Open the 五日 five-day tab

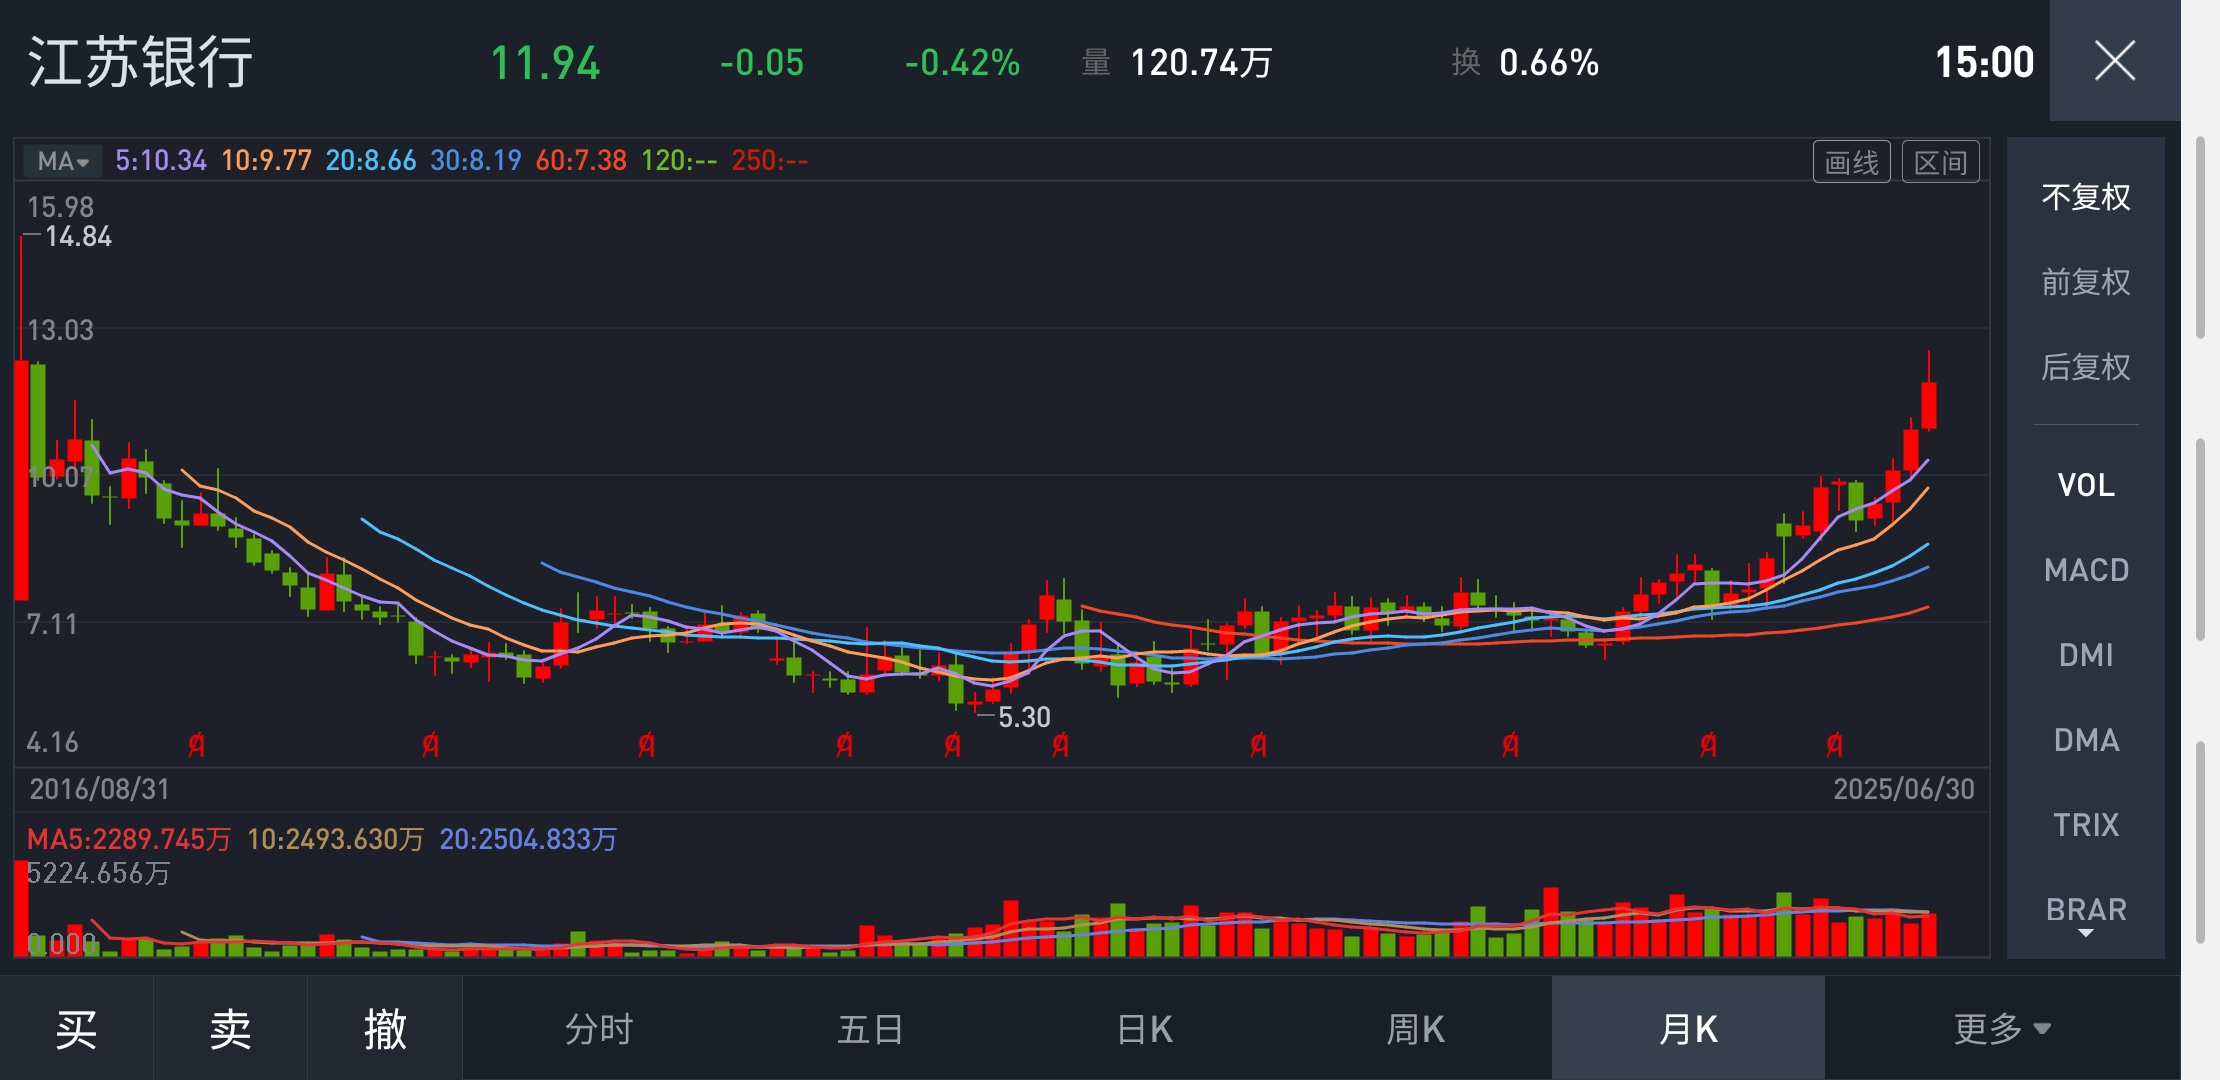point(871,1028)
